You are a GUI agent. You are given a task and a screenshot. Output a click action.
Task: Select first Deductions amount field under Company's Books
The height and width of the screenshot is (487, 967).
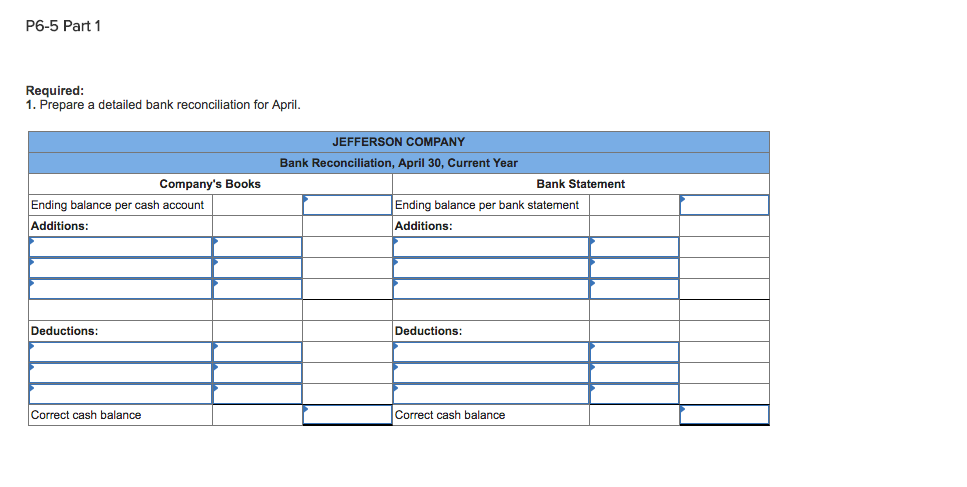tap(257, 352)
